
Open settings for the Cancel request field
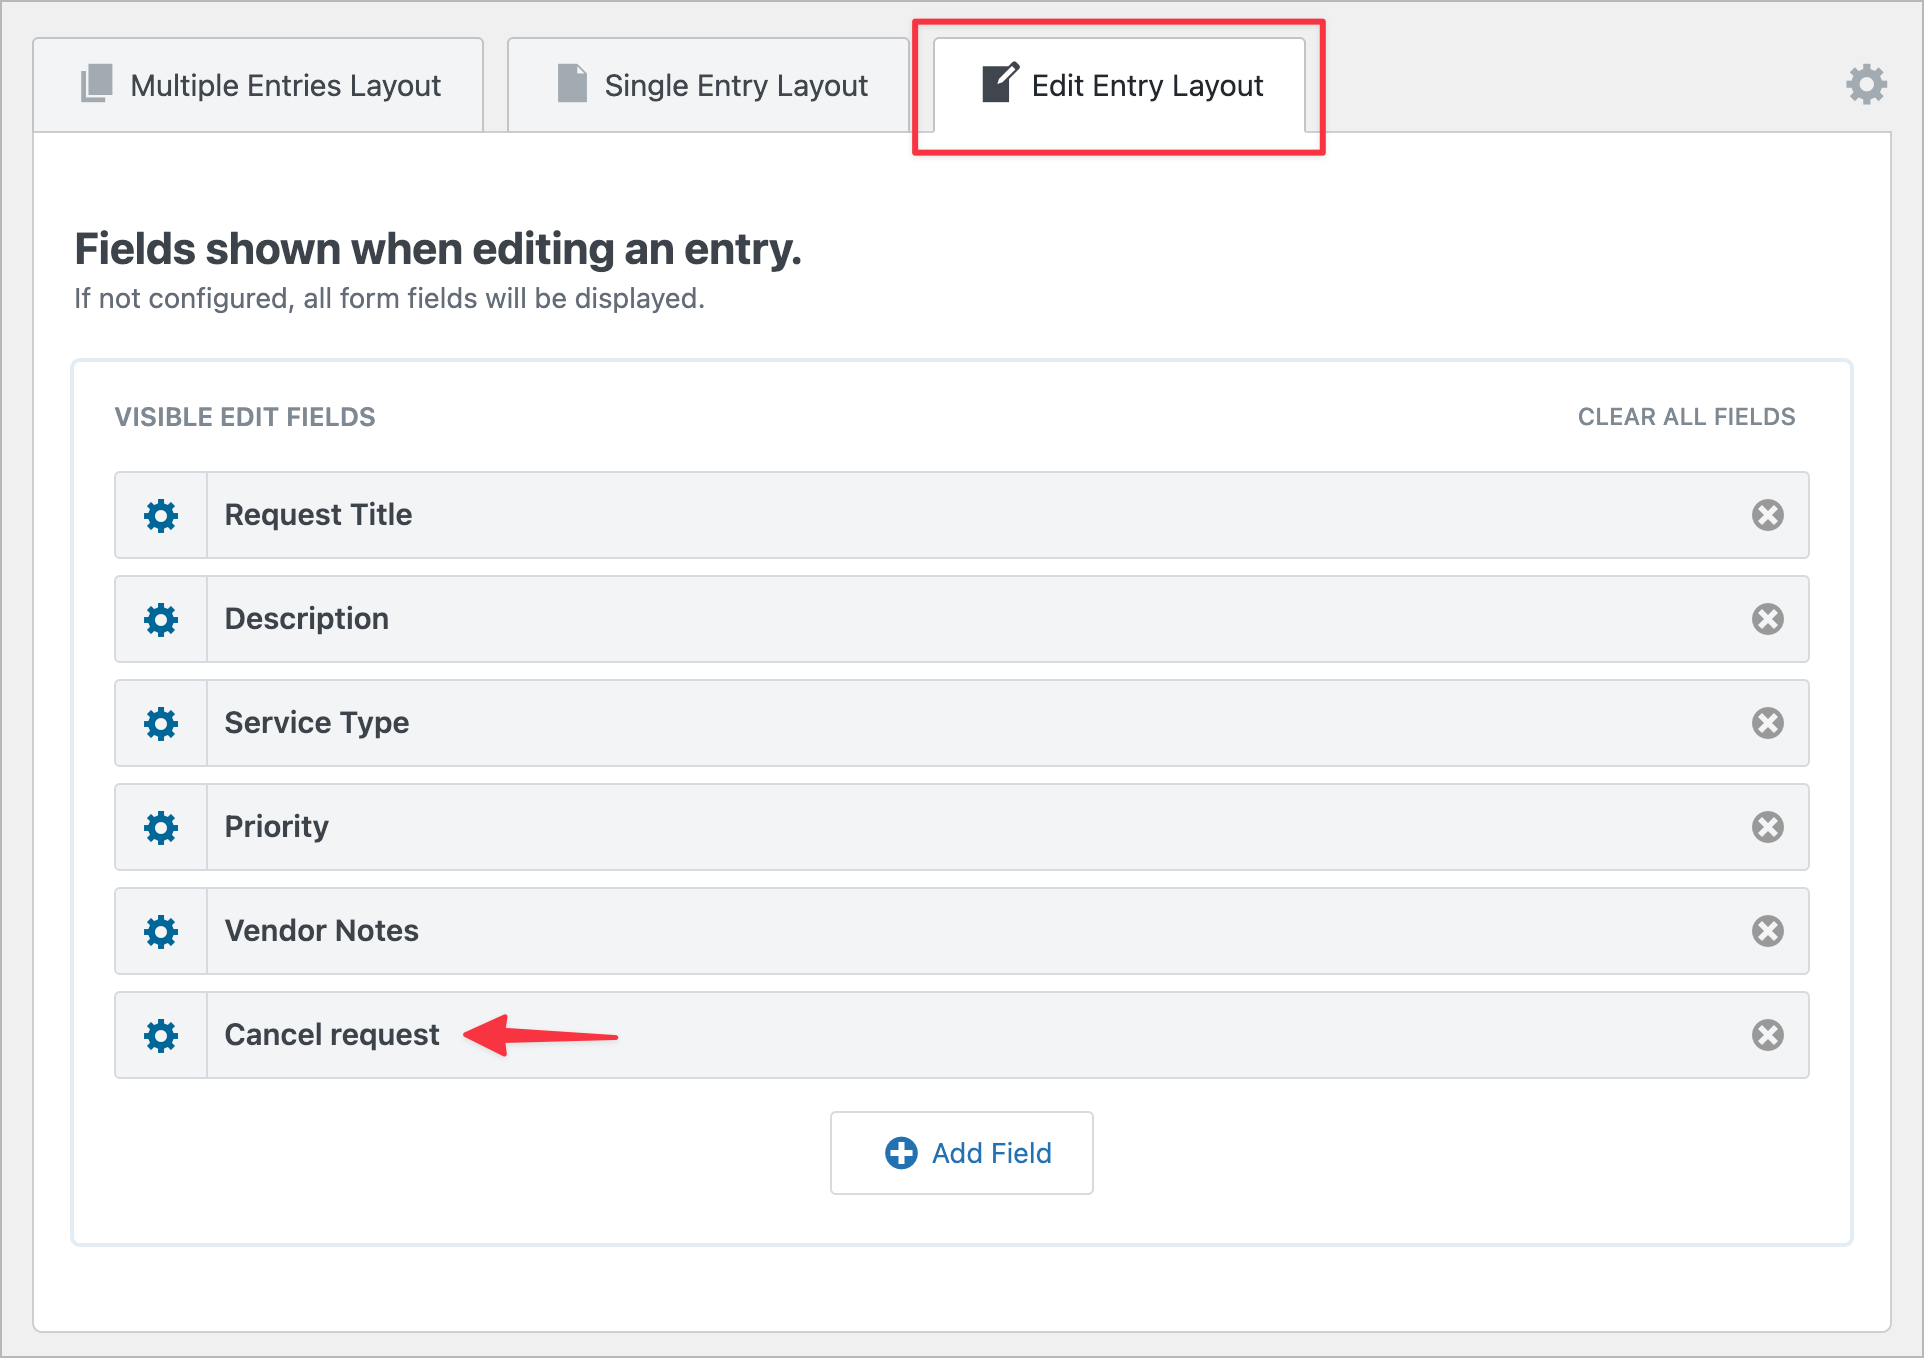[x=161, y=1035]
